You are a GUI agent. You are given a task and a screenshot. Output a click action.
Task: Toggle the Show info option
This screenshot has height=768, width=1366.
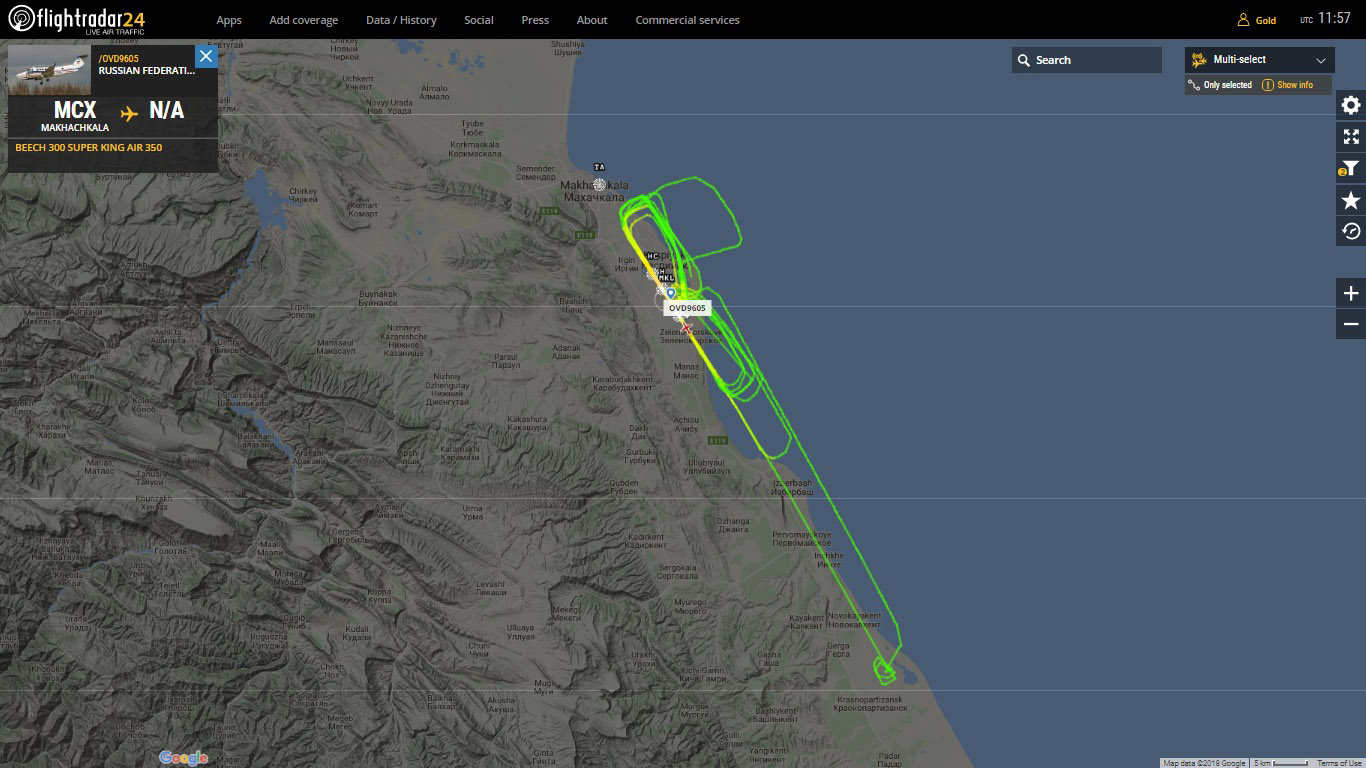(1288, 85)
